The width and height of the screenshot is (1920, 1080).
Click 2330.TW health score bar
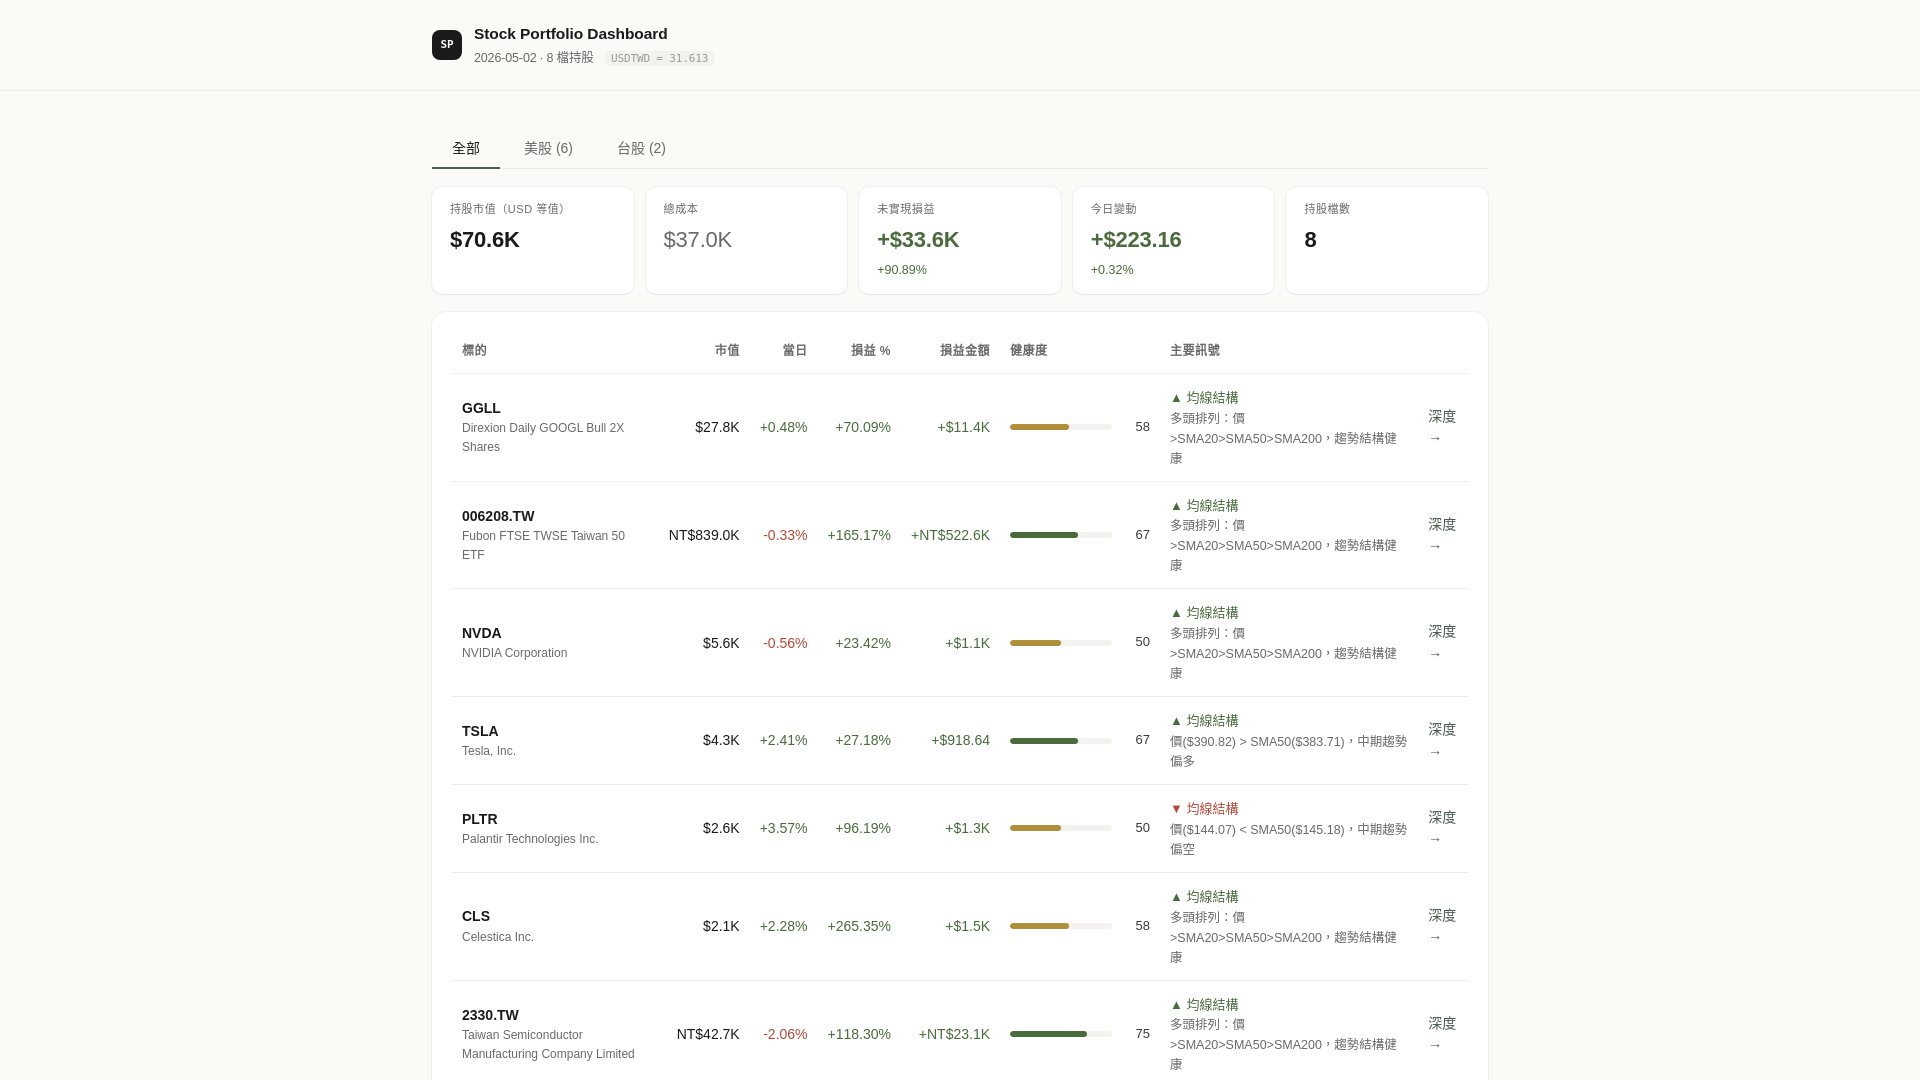[x=1060, y=1034]
